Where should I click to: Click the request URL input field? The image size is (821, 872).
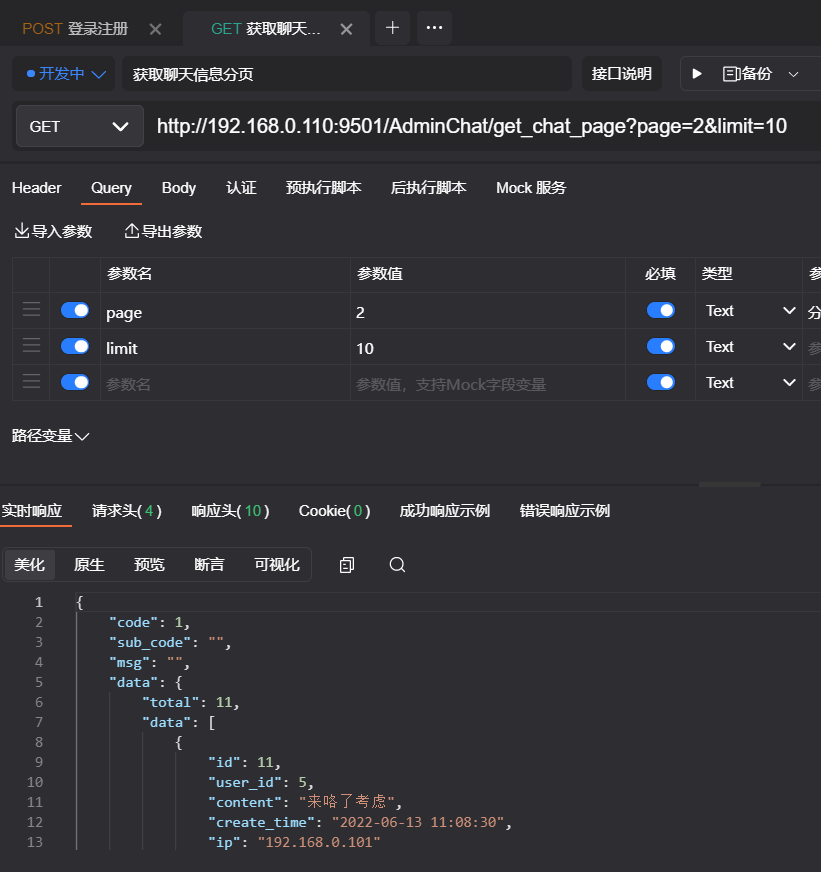[472, 126]
